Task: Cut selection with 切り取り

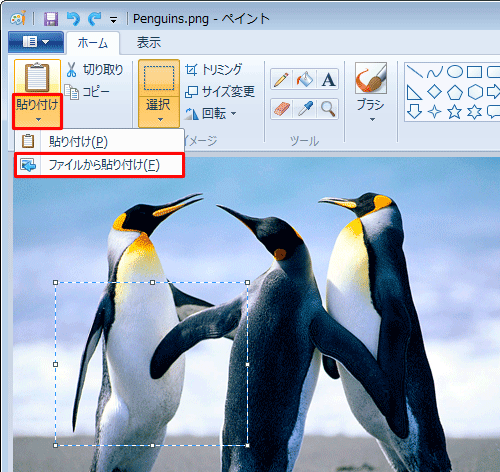Action: [x=95, y=70]
